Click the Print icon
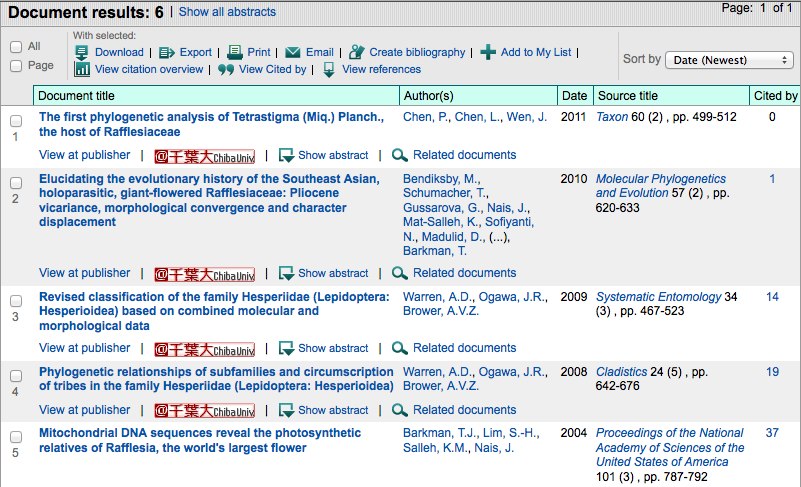The height and width of the screenshot is (487, 801). pos(234,52)
